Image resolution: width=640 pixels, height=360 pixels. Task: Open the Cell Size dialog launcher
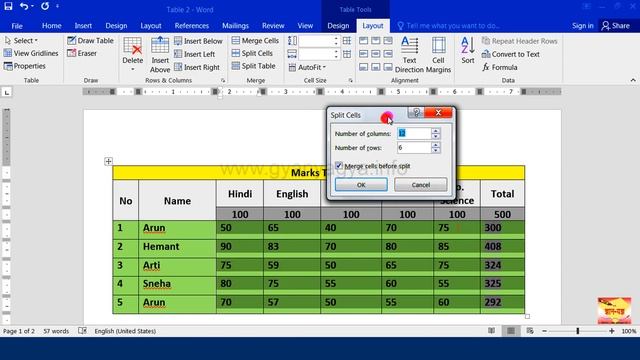(x=350, y=80)
